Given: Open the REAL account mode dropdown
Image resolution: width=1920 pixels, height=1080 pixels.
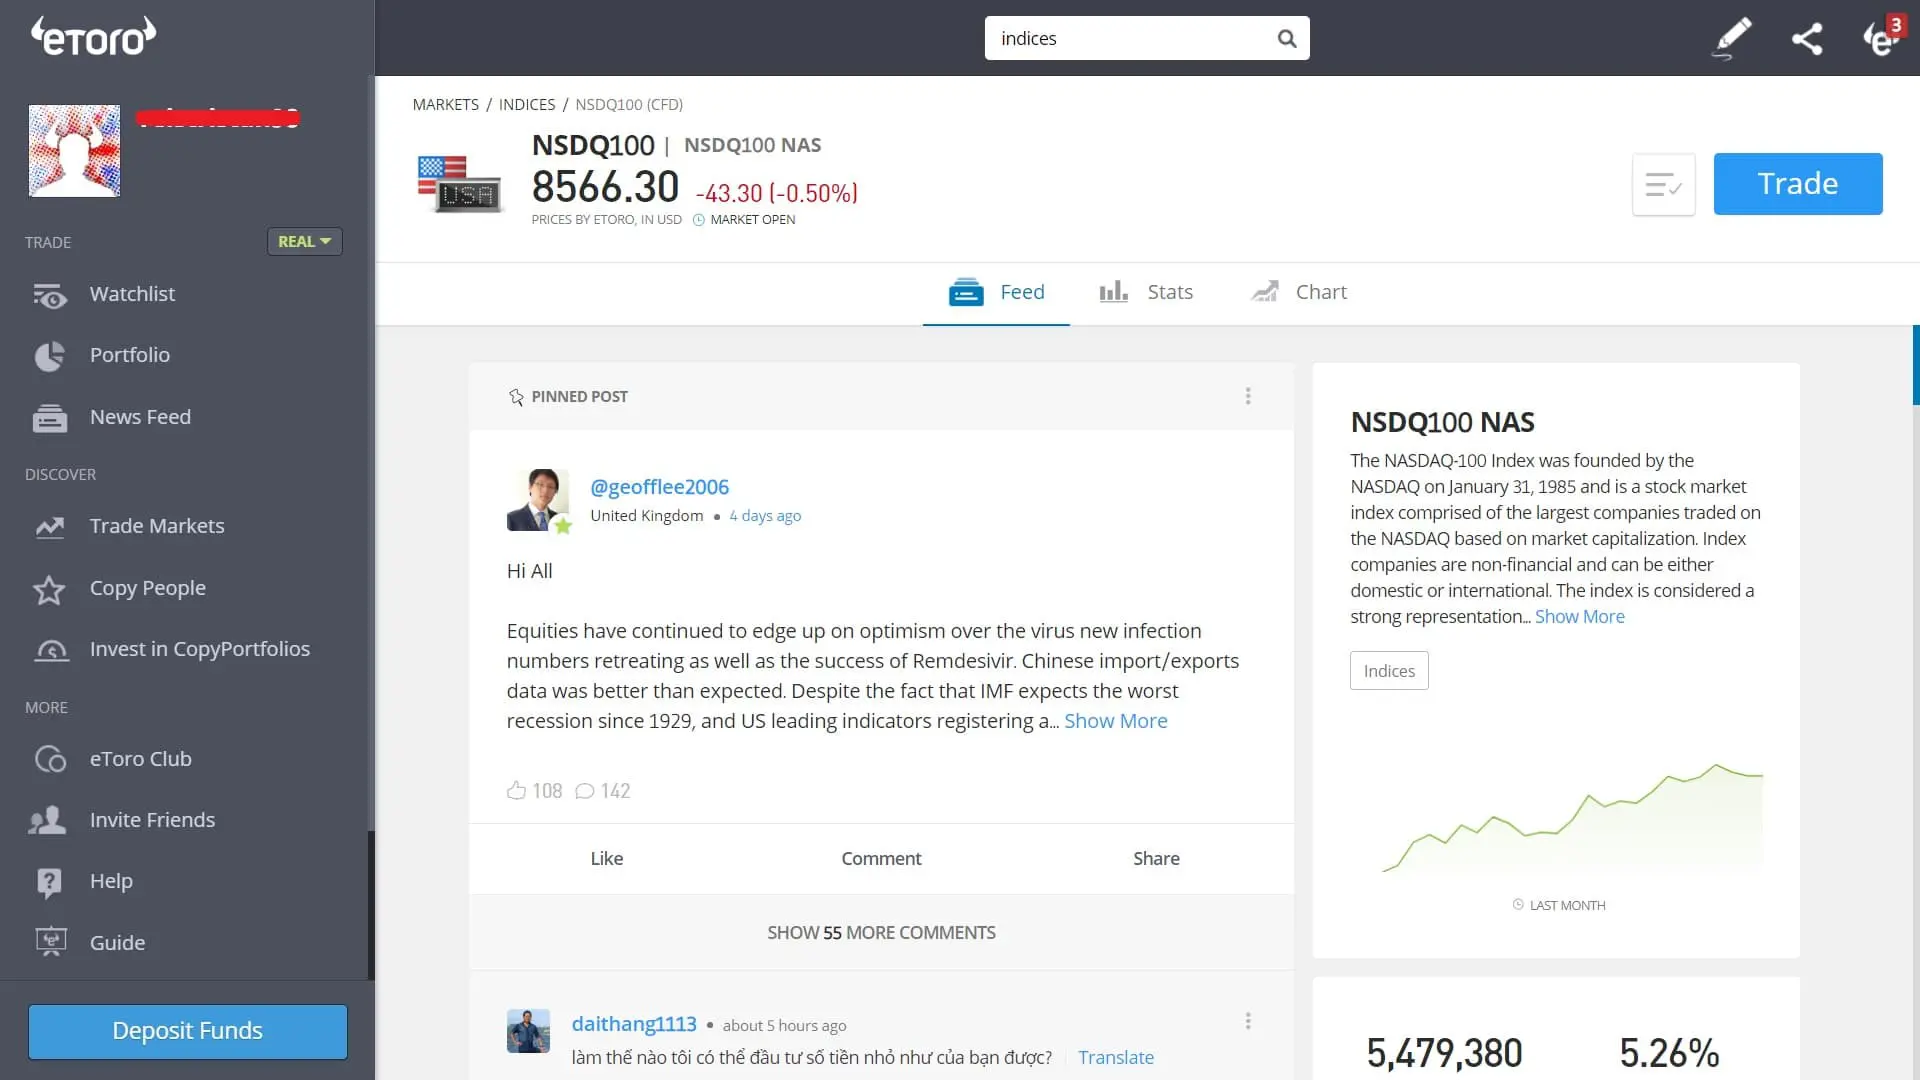Looking at the screenshot, I should (x=304, y=242).
